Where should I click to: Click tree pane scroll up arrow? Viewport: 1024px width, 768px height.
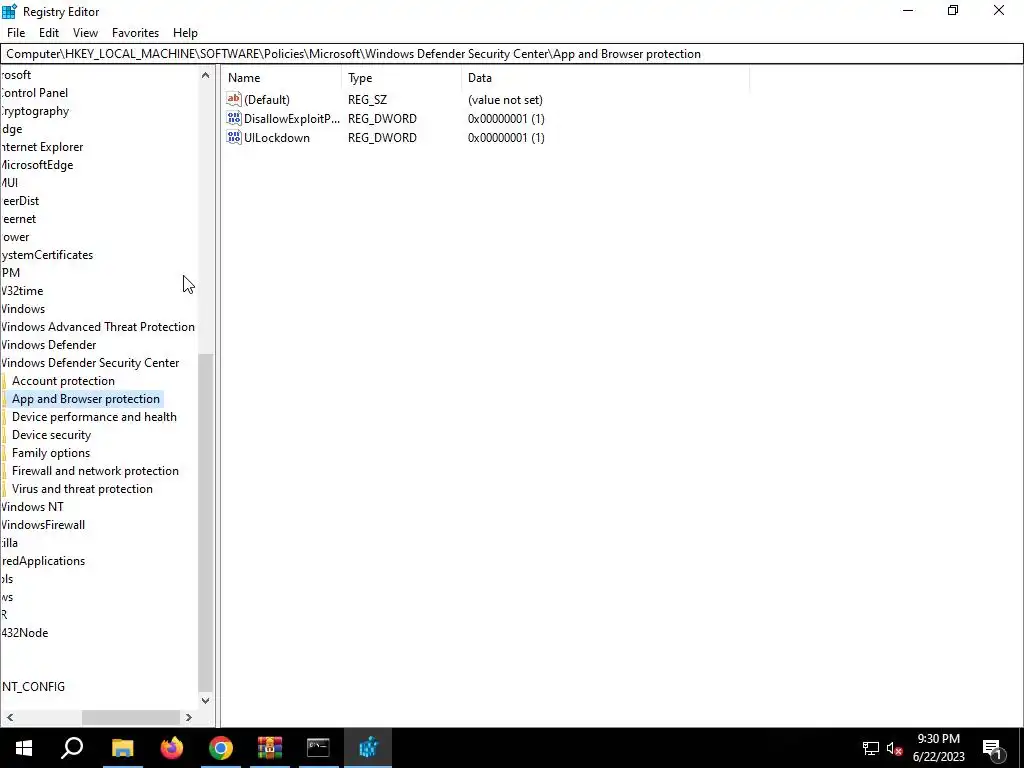(205, 75)
